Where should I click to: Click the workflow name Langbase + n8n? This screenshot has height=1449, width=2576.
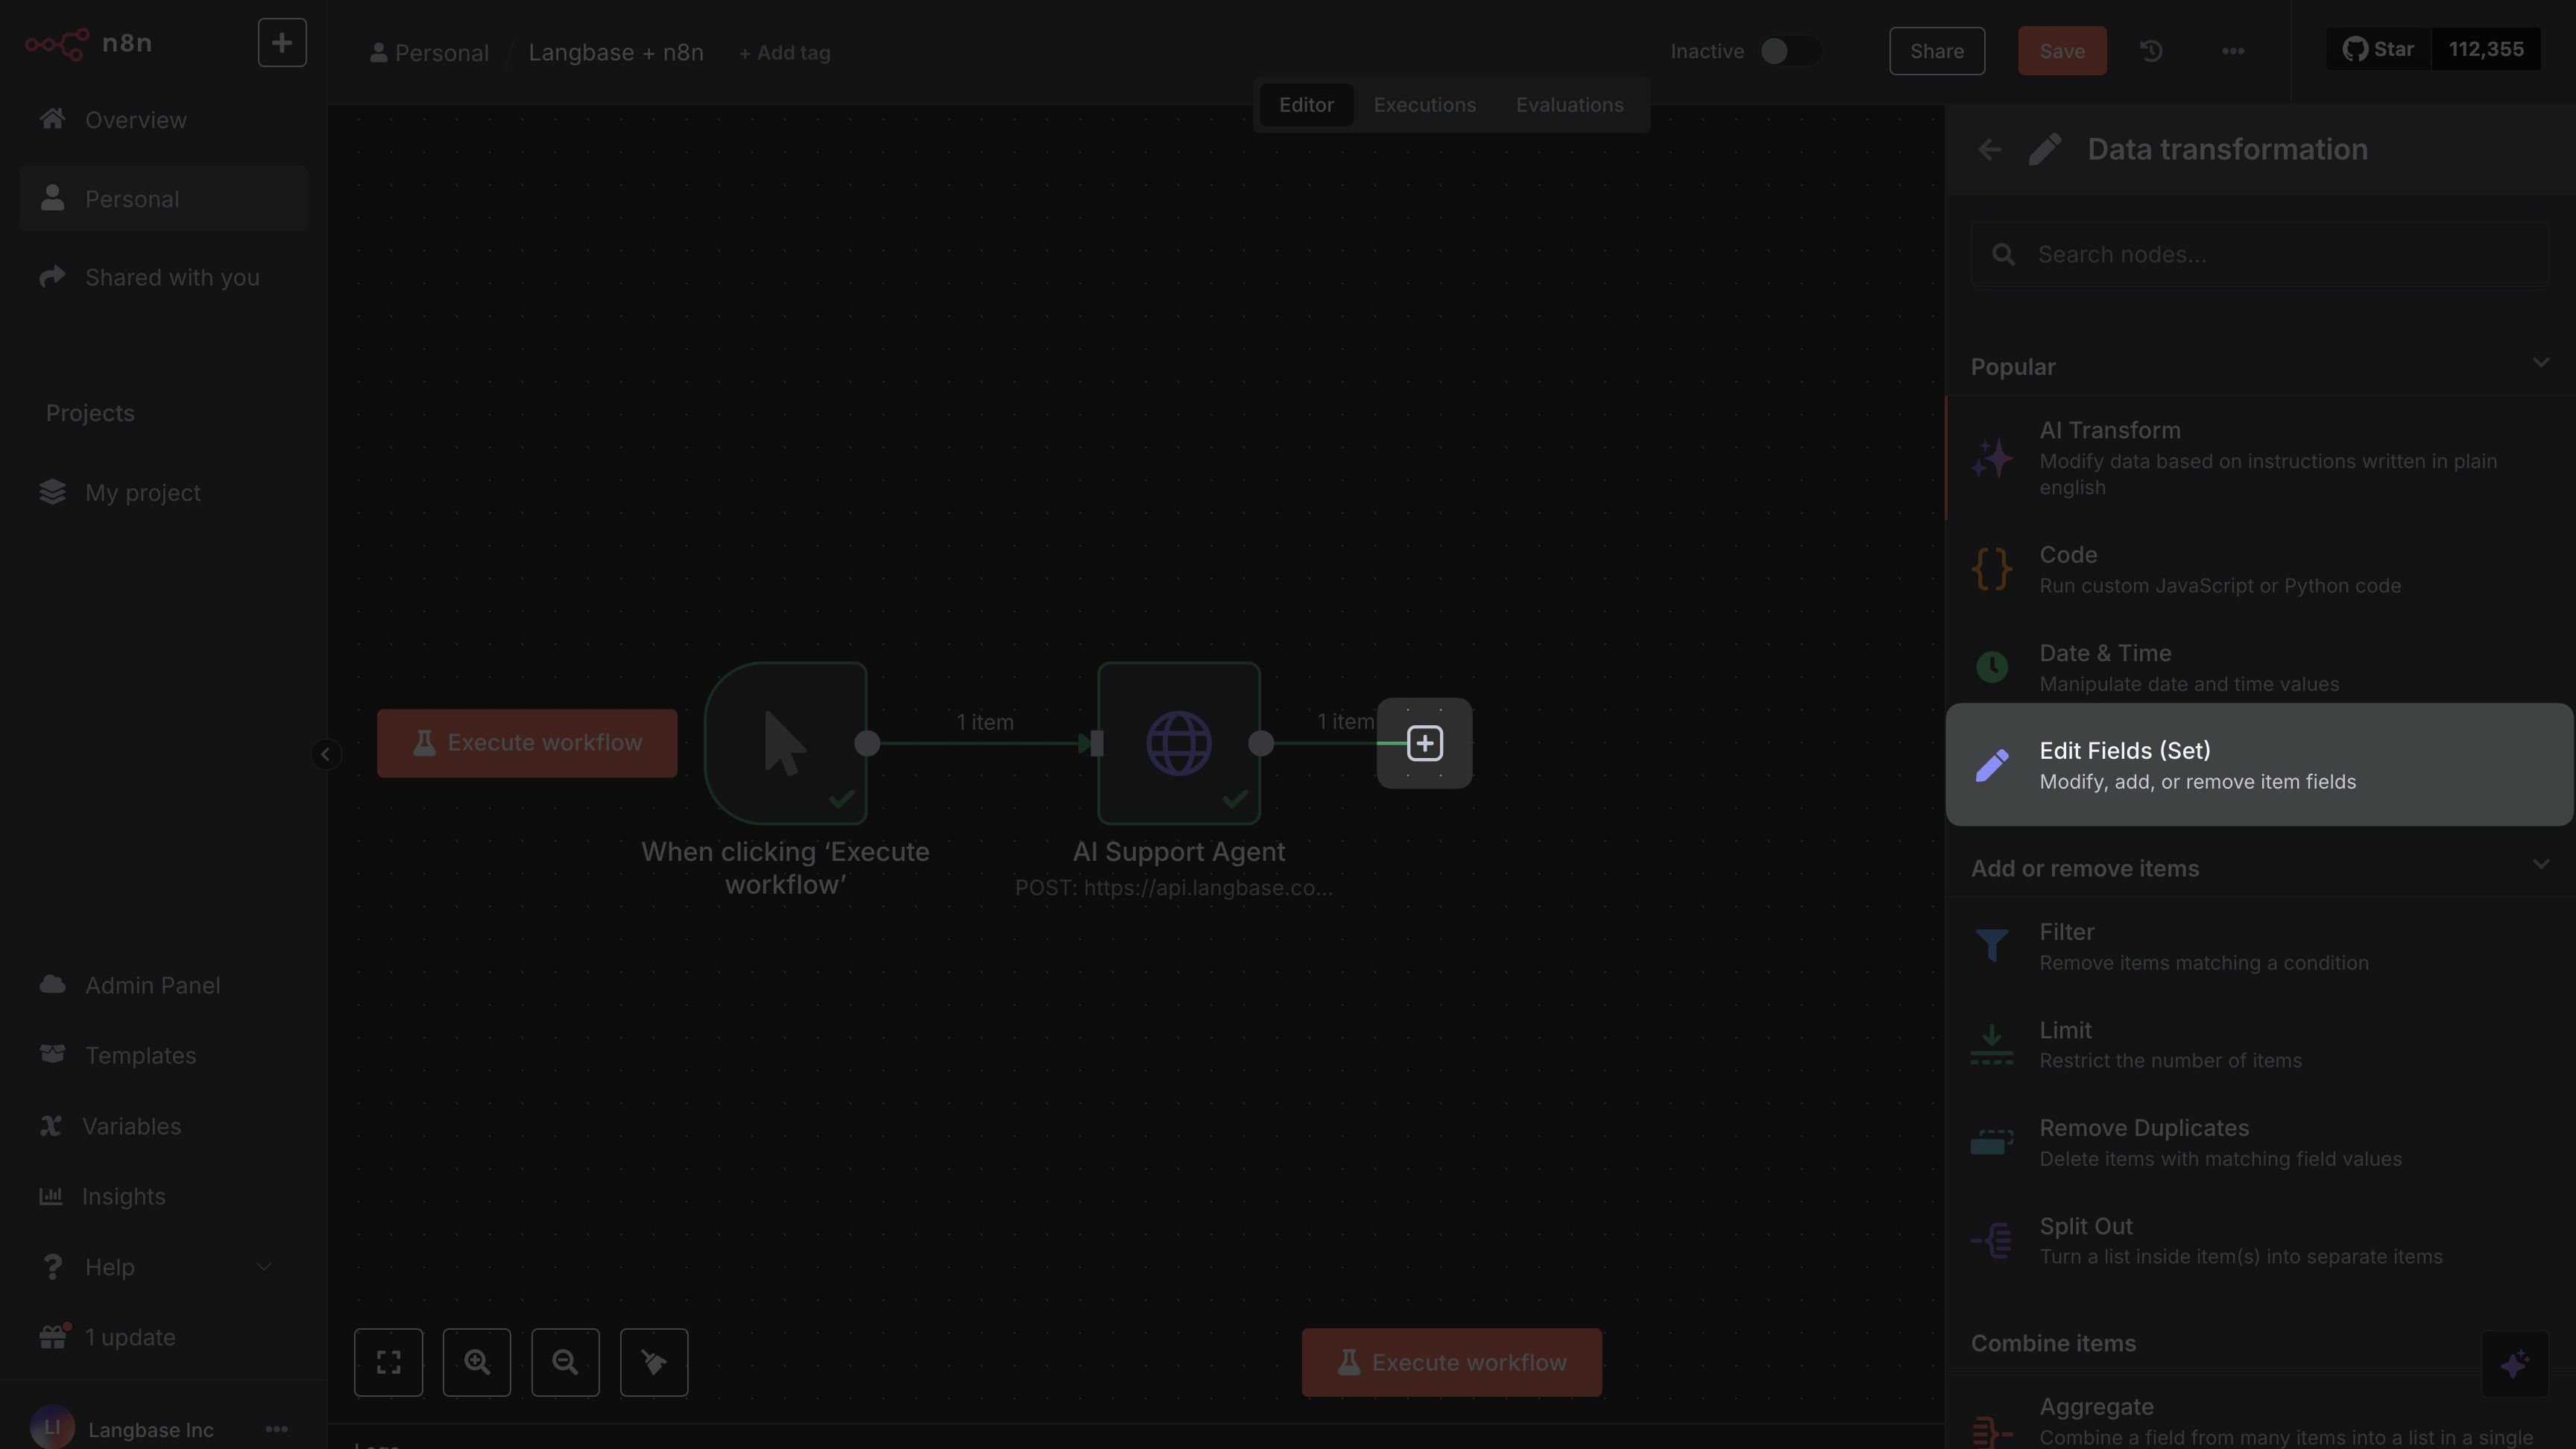pyautogui.click(x=616, y=52)
